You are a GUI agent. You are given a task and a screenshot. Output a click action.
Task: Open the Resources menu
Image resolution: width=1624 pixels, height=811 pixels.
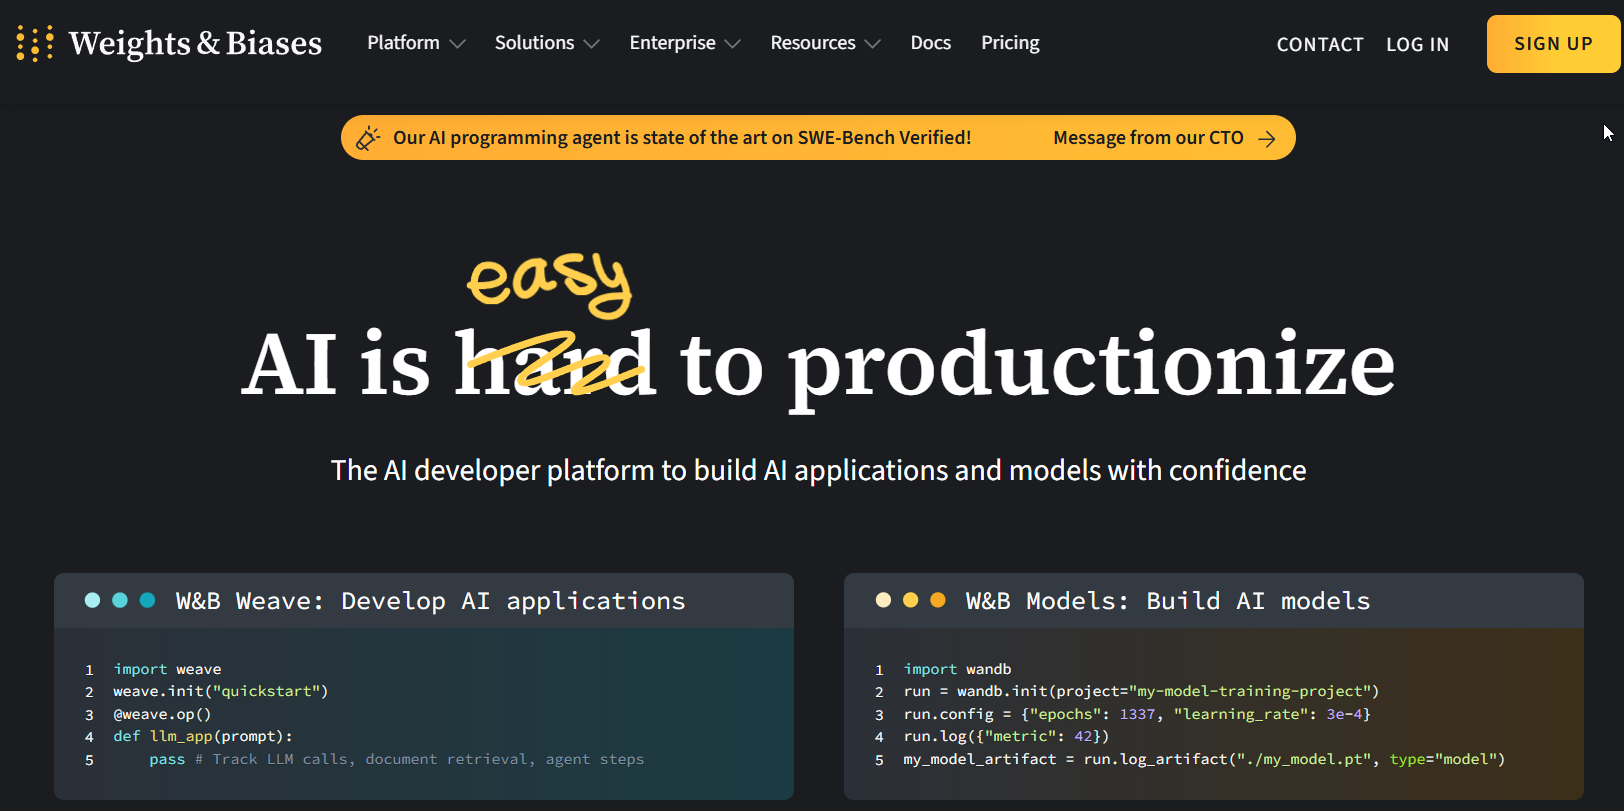tap(813, 43)
